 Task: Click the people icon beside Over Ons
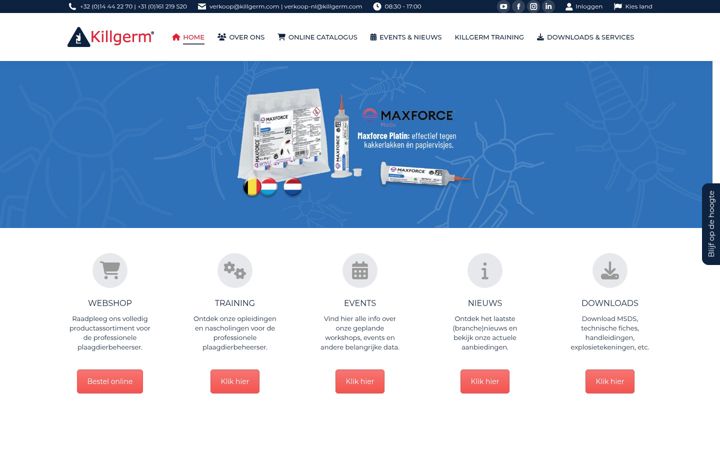222,37
